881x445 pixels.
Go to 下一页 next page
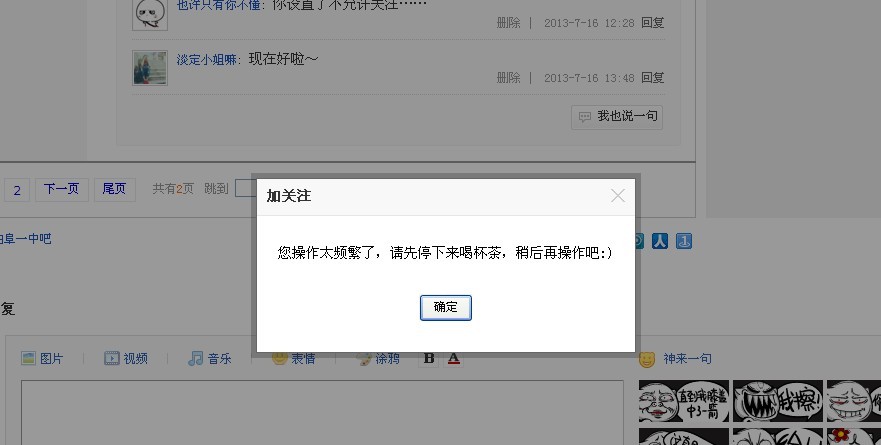click(62, 189)
